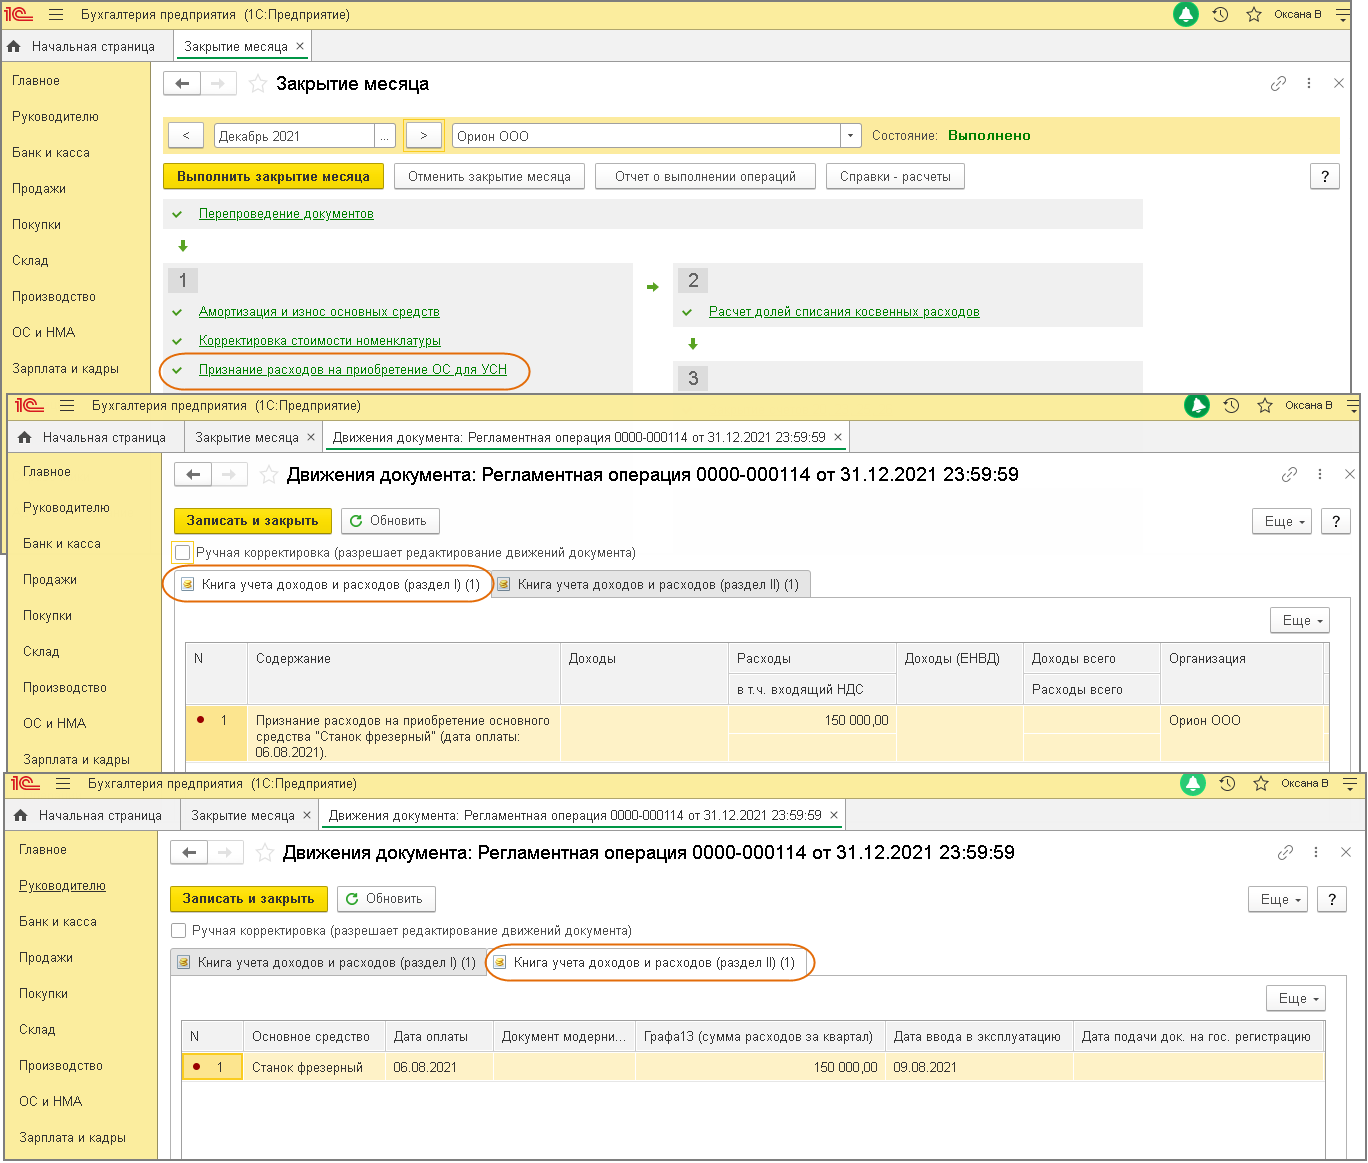The width and height of the screenshot is (1368, 1163).
Task: Open Амортизация и износ основных средств link
Action: 319,312
